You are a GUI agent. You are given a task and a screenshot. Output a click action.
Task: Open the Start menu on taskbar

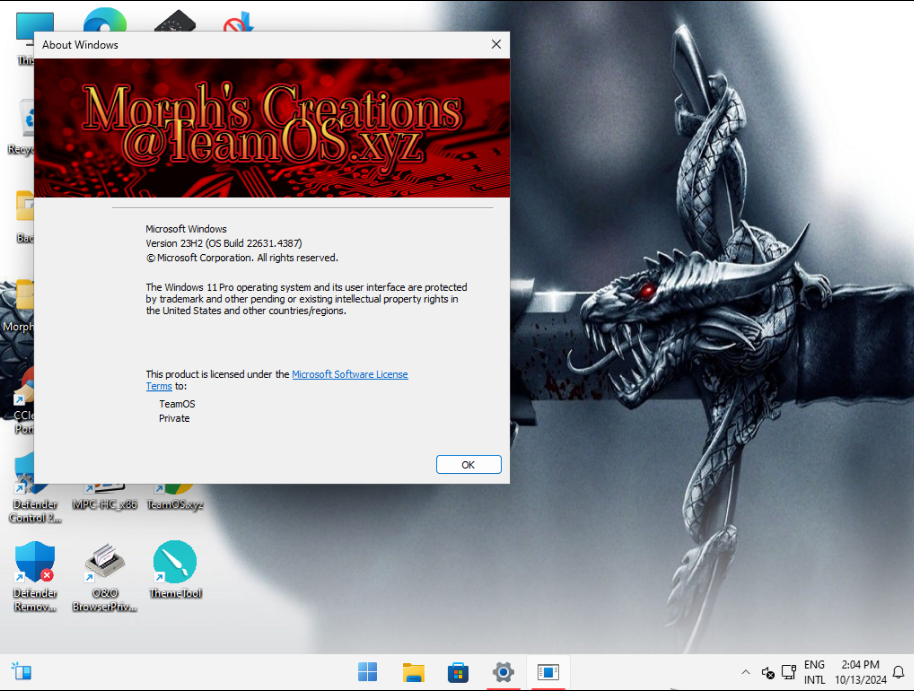click(367, 672)
